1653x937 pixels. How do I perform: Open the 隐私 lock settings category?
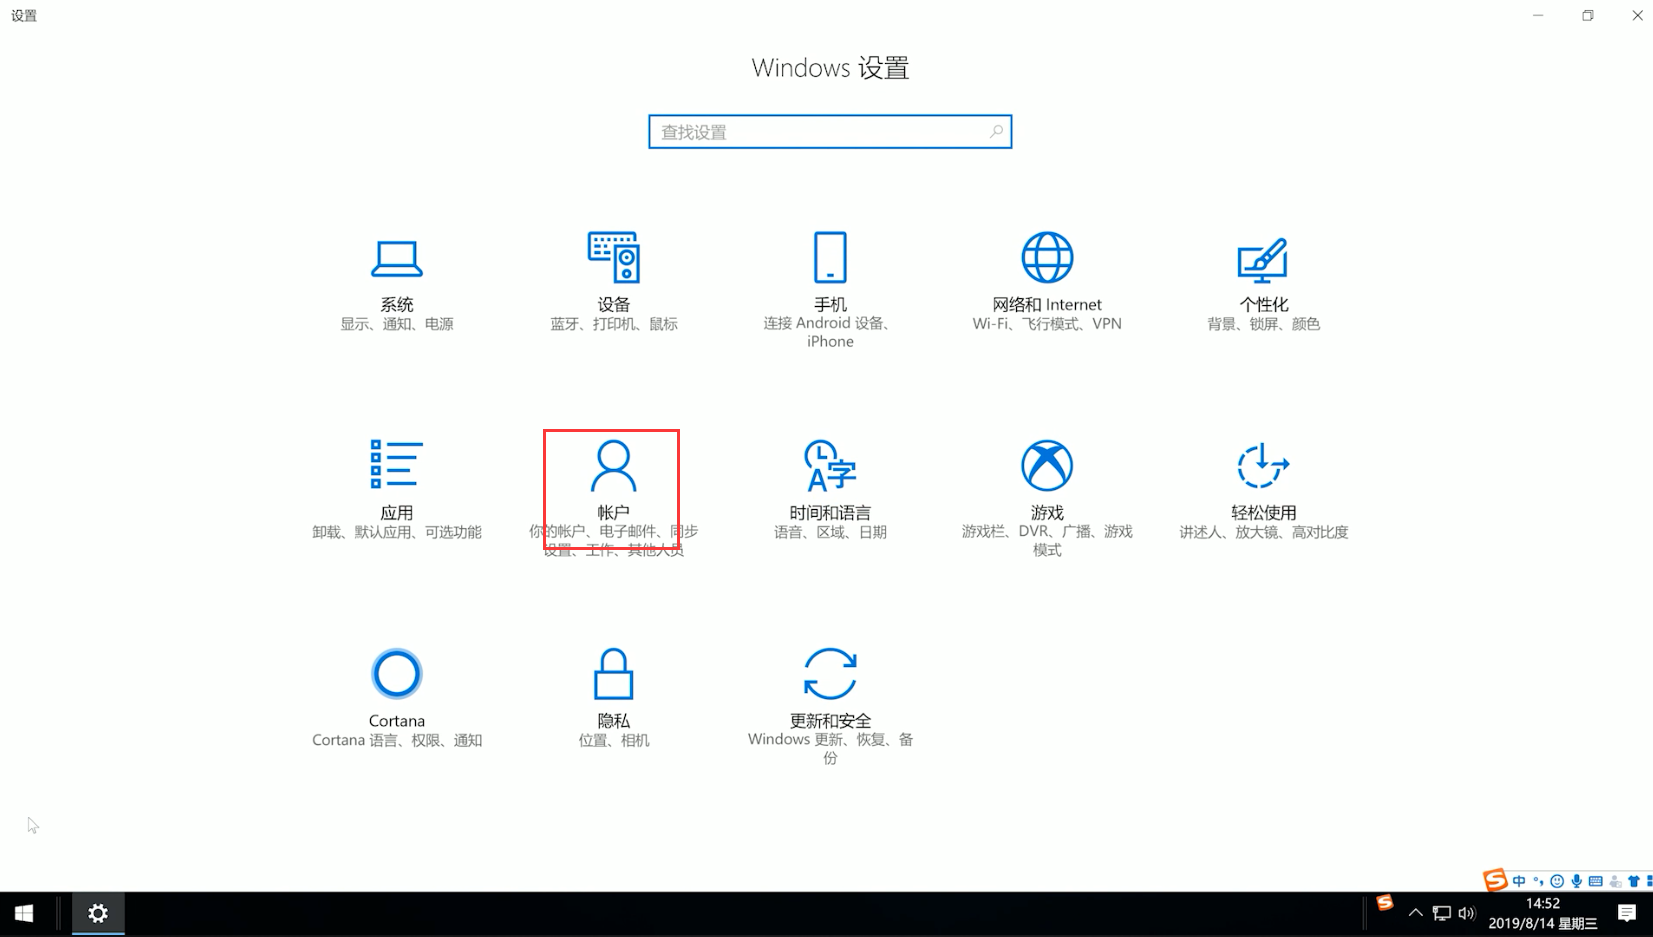(613, 698)
